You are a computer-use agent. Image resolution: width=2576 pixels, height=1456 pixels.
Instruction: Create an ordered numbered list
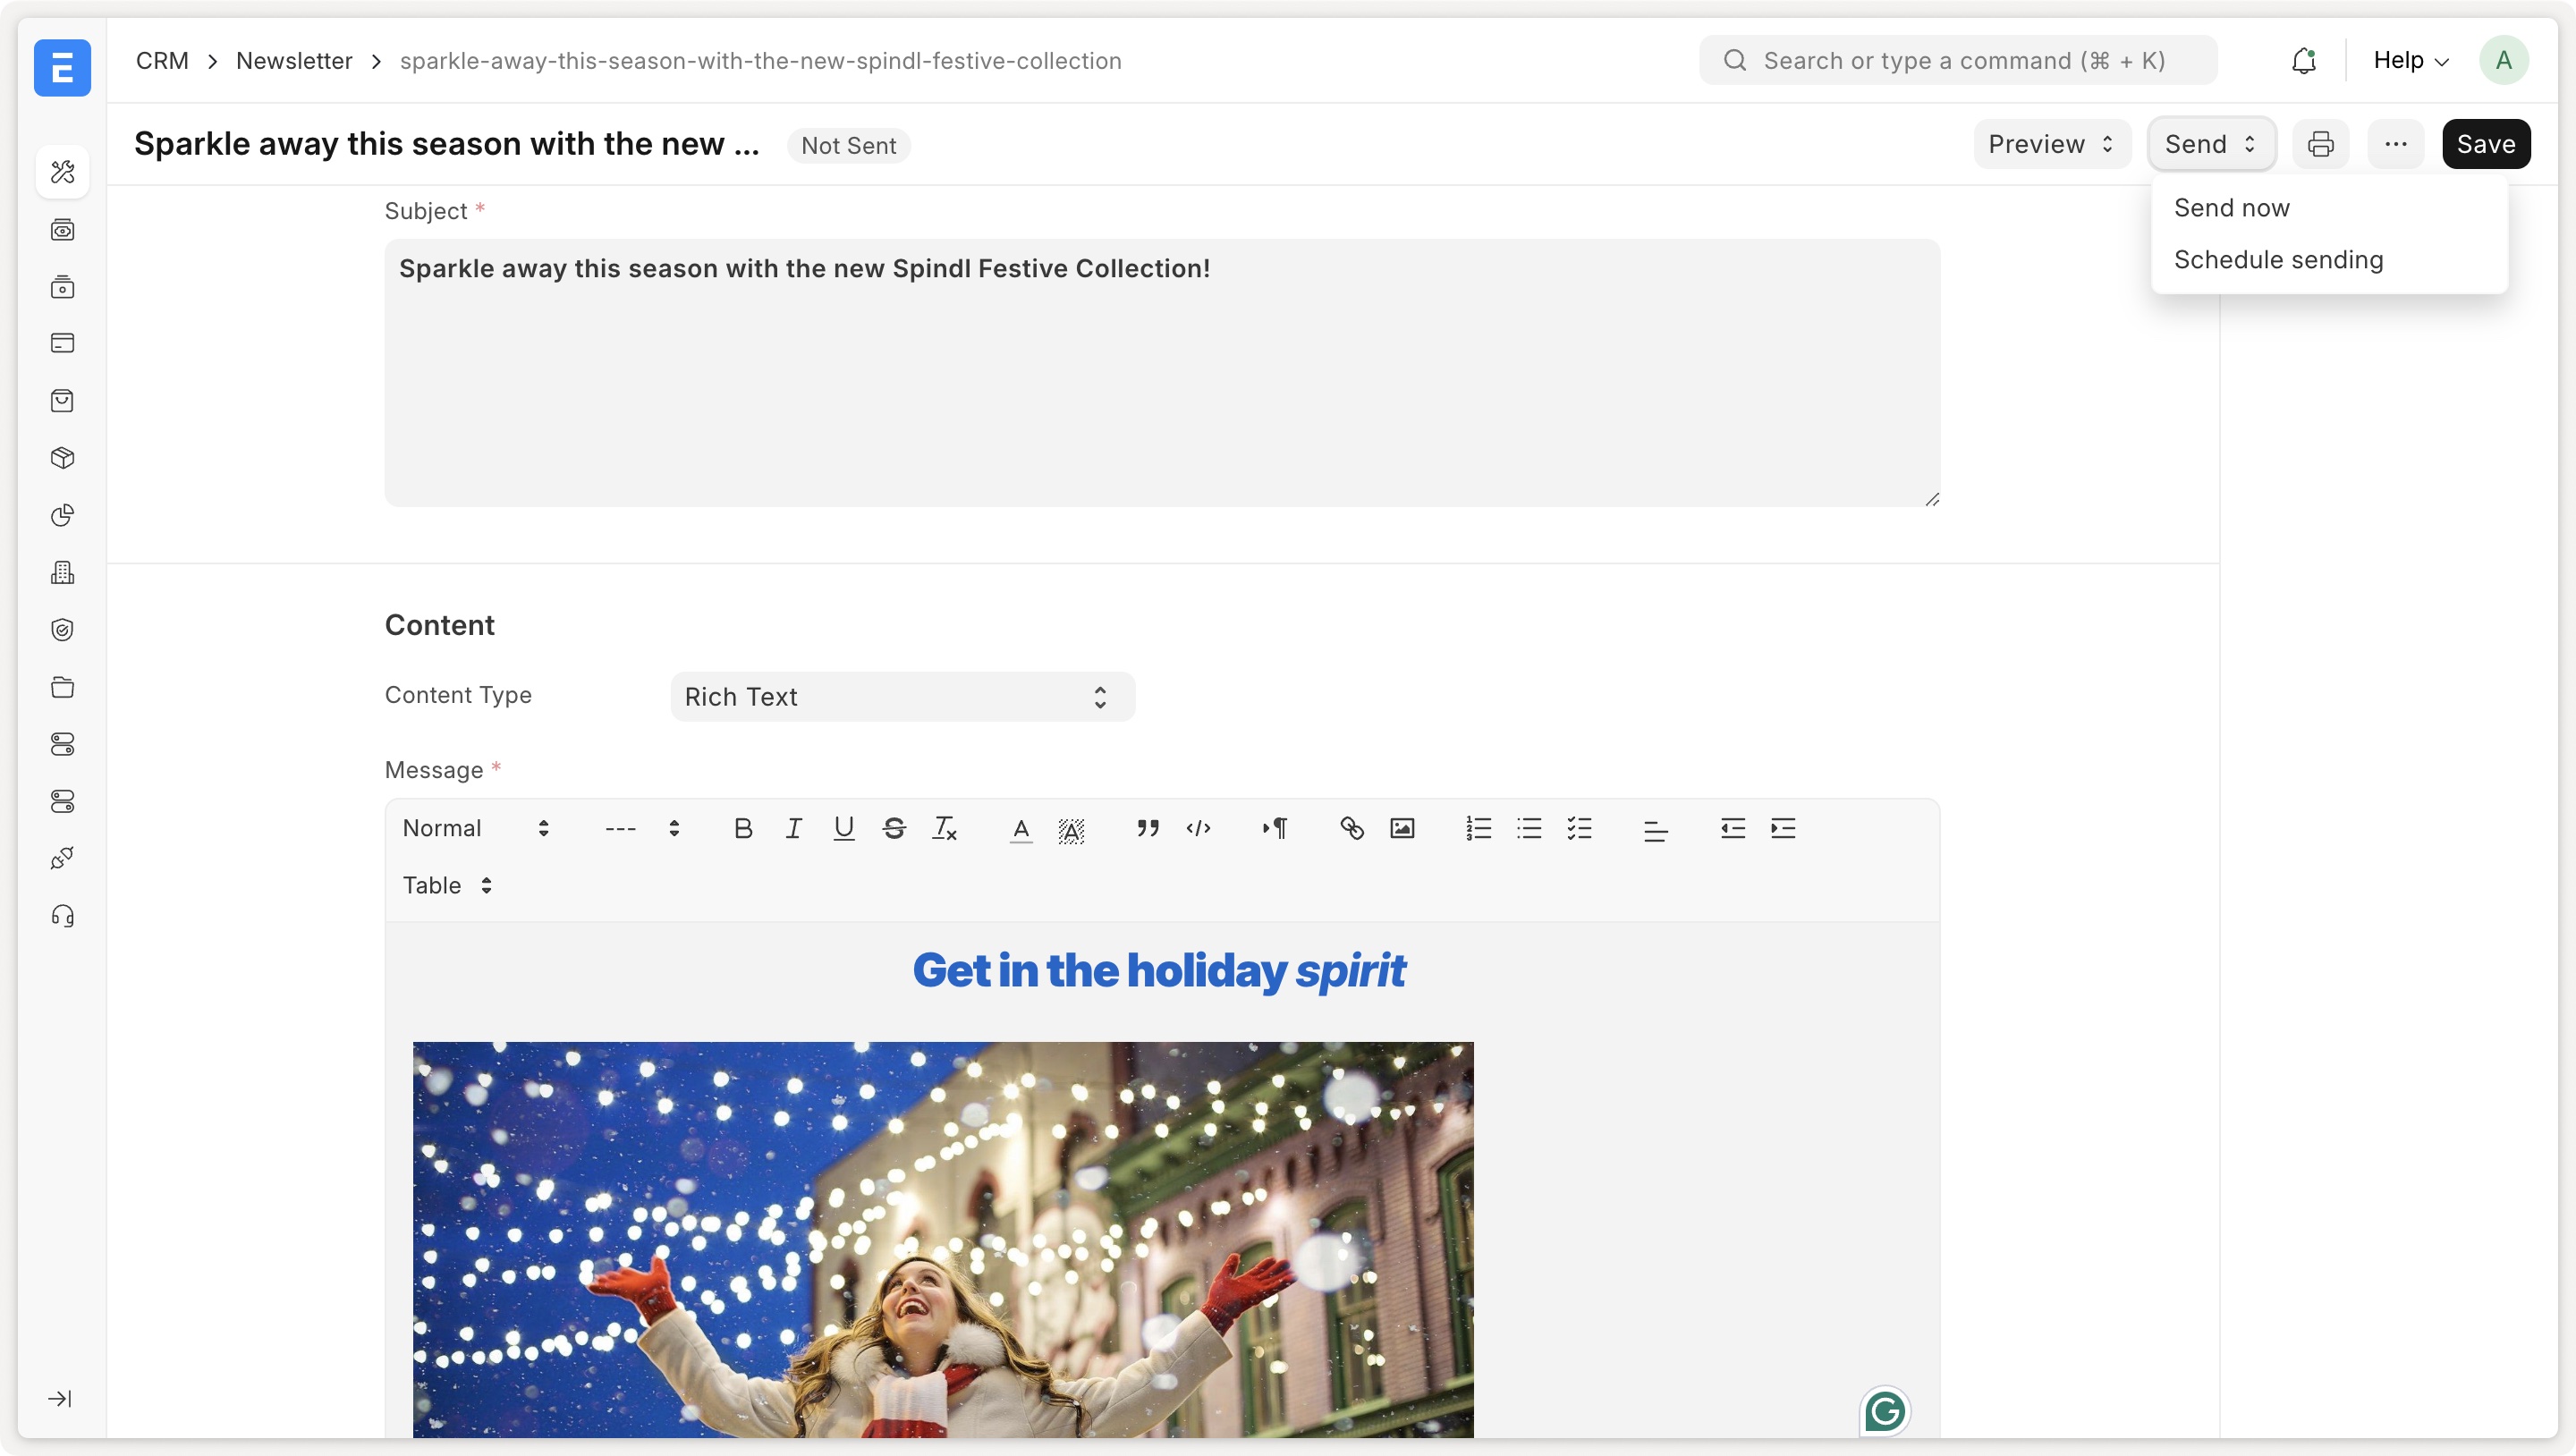[x=1479, y=828]
